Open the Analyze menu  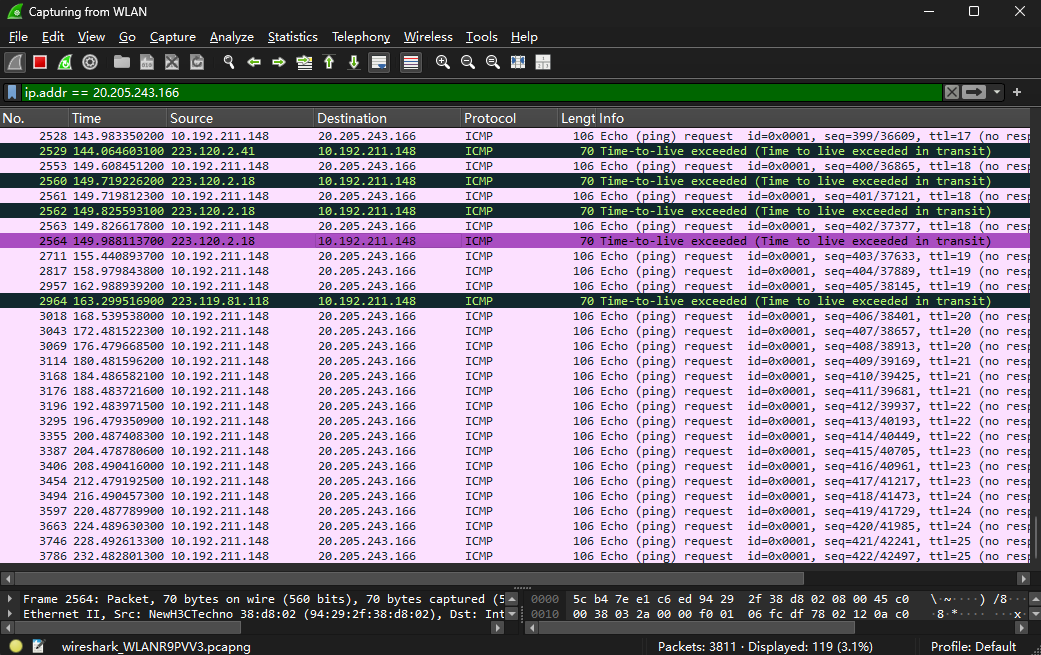point(232,37)
